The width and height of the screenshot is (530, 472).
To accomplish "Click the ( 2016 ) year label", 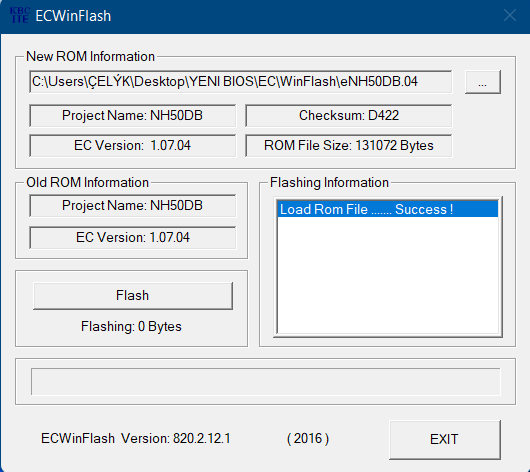I will pos(308,439).
